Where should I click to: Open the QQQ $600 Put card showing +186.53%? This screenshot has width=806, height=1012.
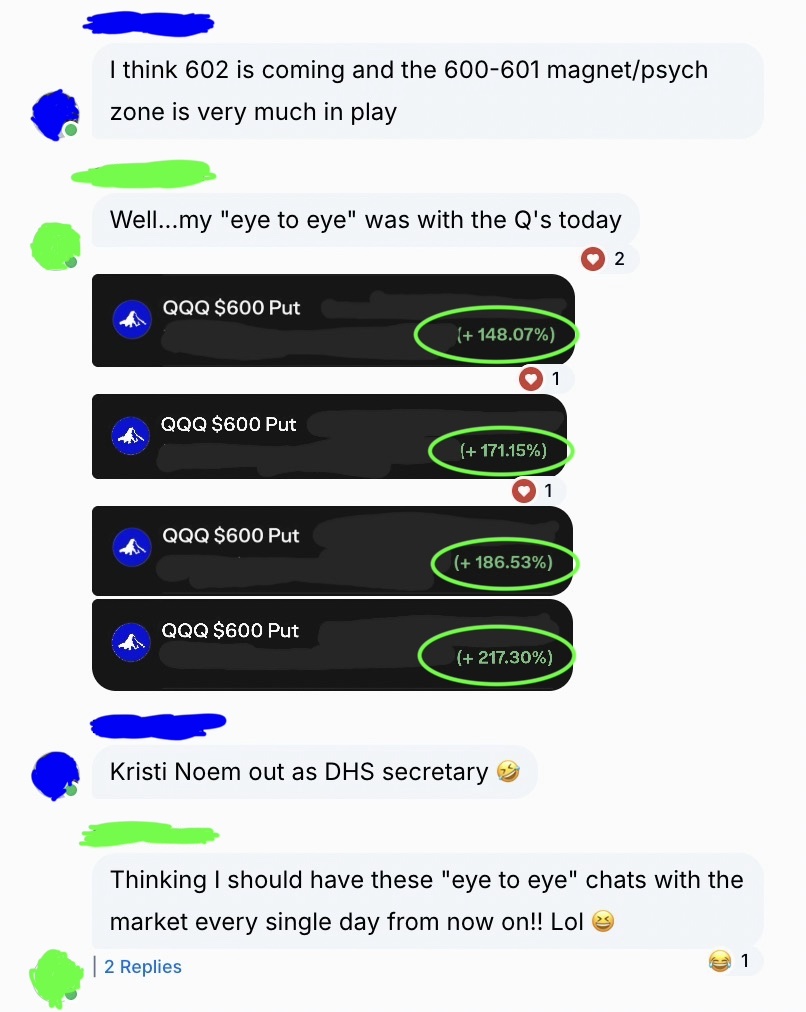pyautogui.click(x=332, y=551)
